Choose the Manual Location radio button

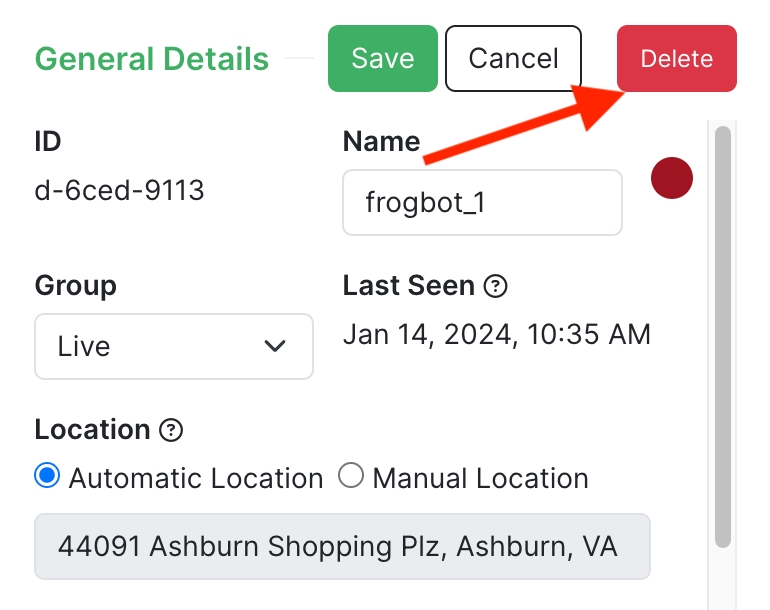click(351, 477)
